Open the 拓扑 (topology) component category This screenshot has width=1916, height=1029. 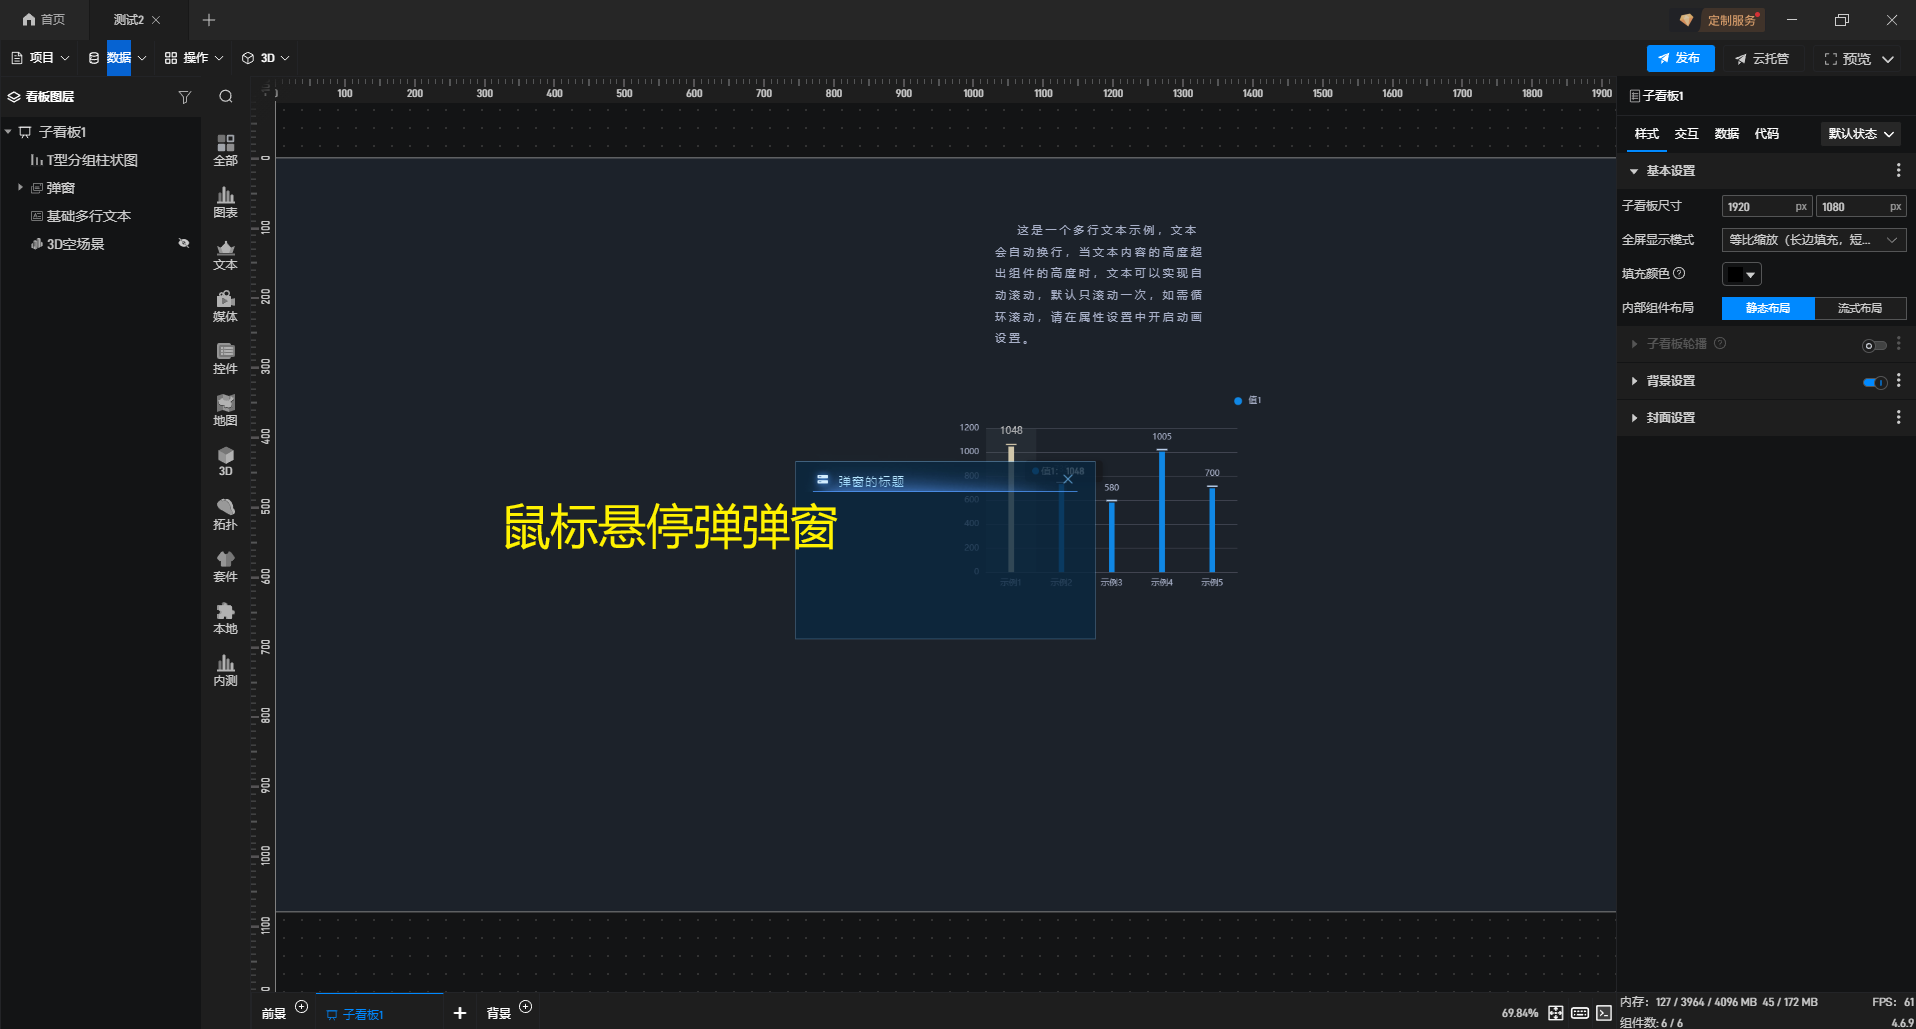tap(224, 515)
